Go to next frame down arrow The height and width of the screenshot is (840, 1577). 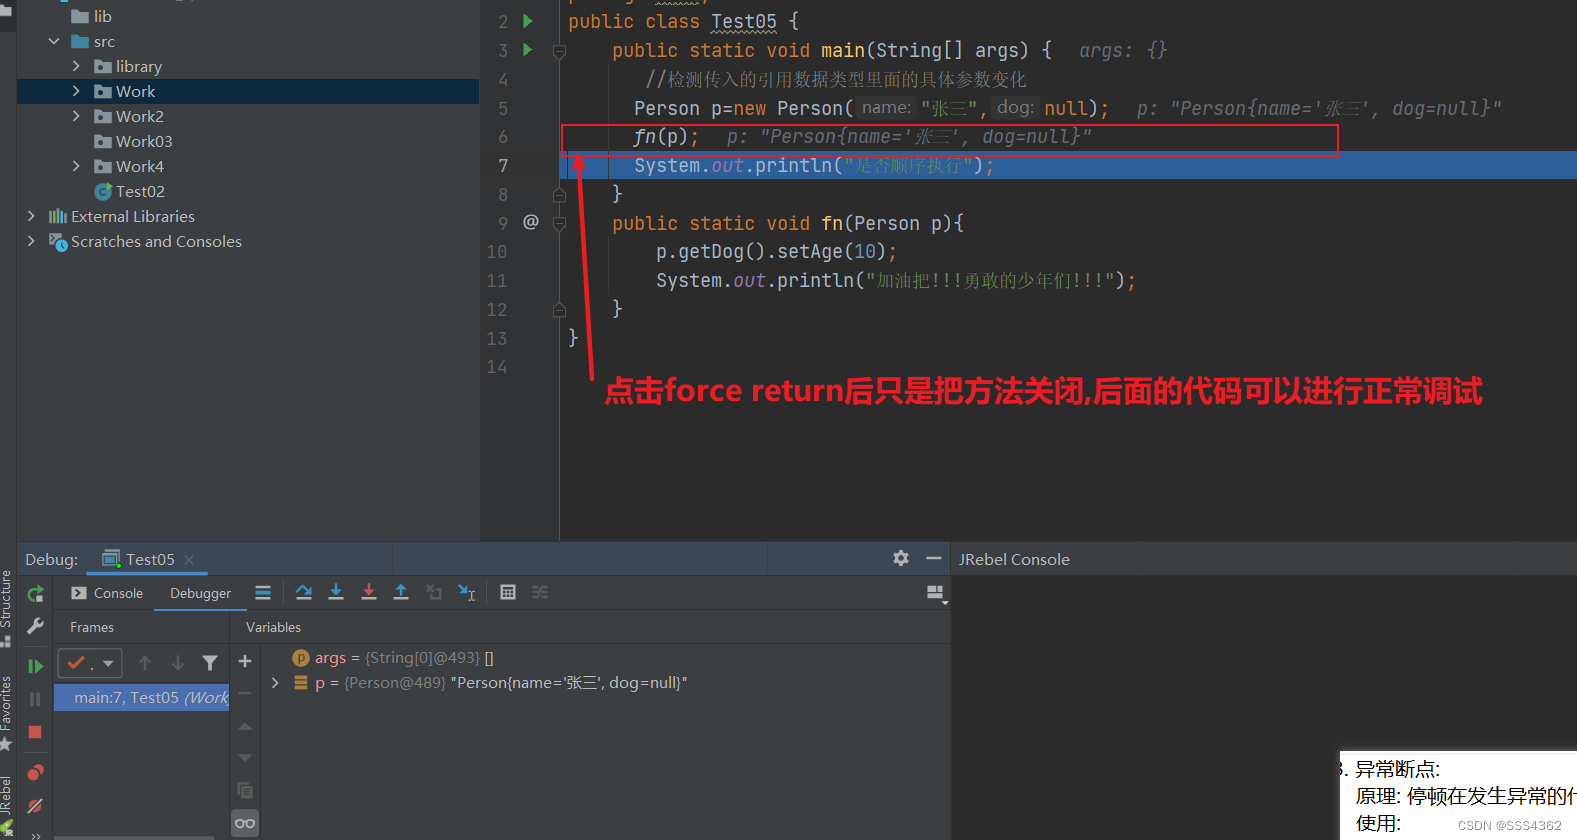(x=178, y=662)
